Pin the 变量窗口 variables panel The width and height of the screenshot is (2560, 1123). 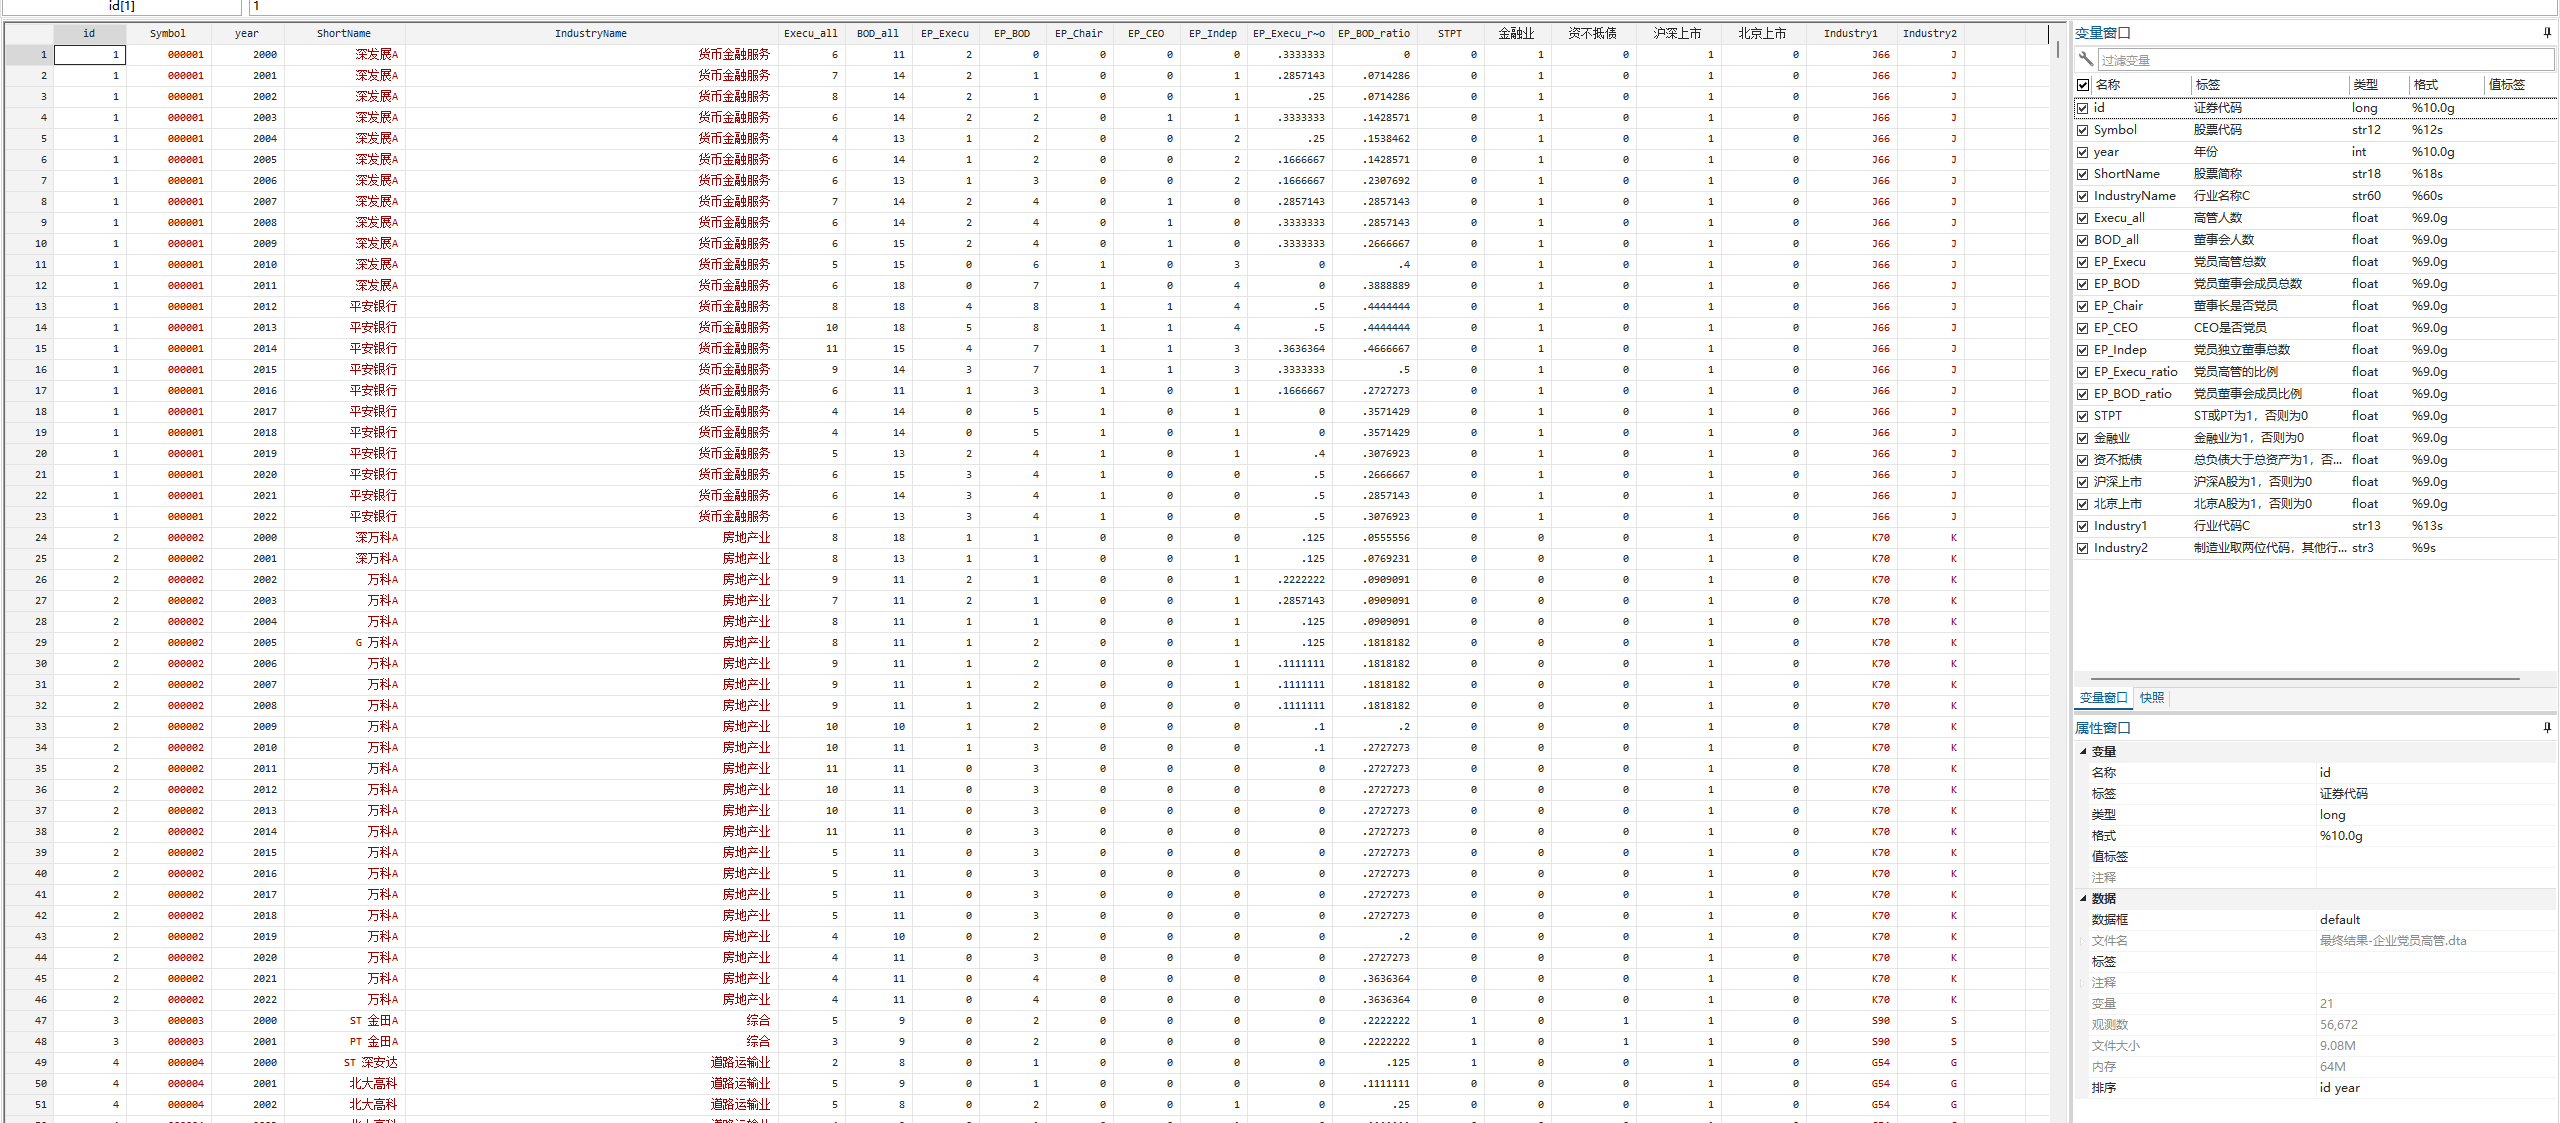[2547, 33]
